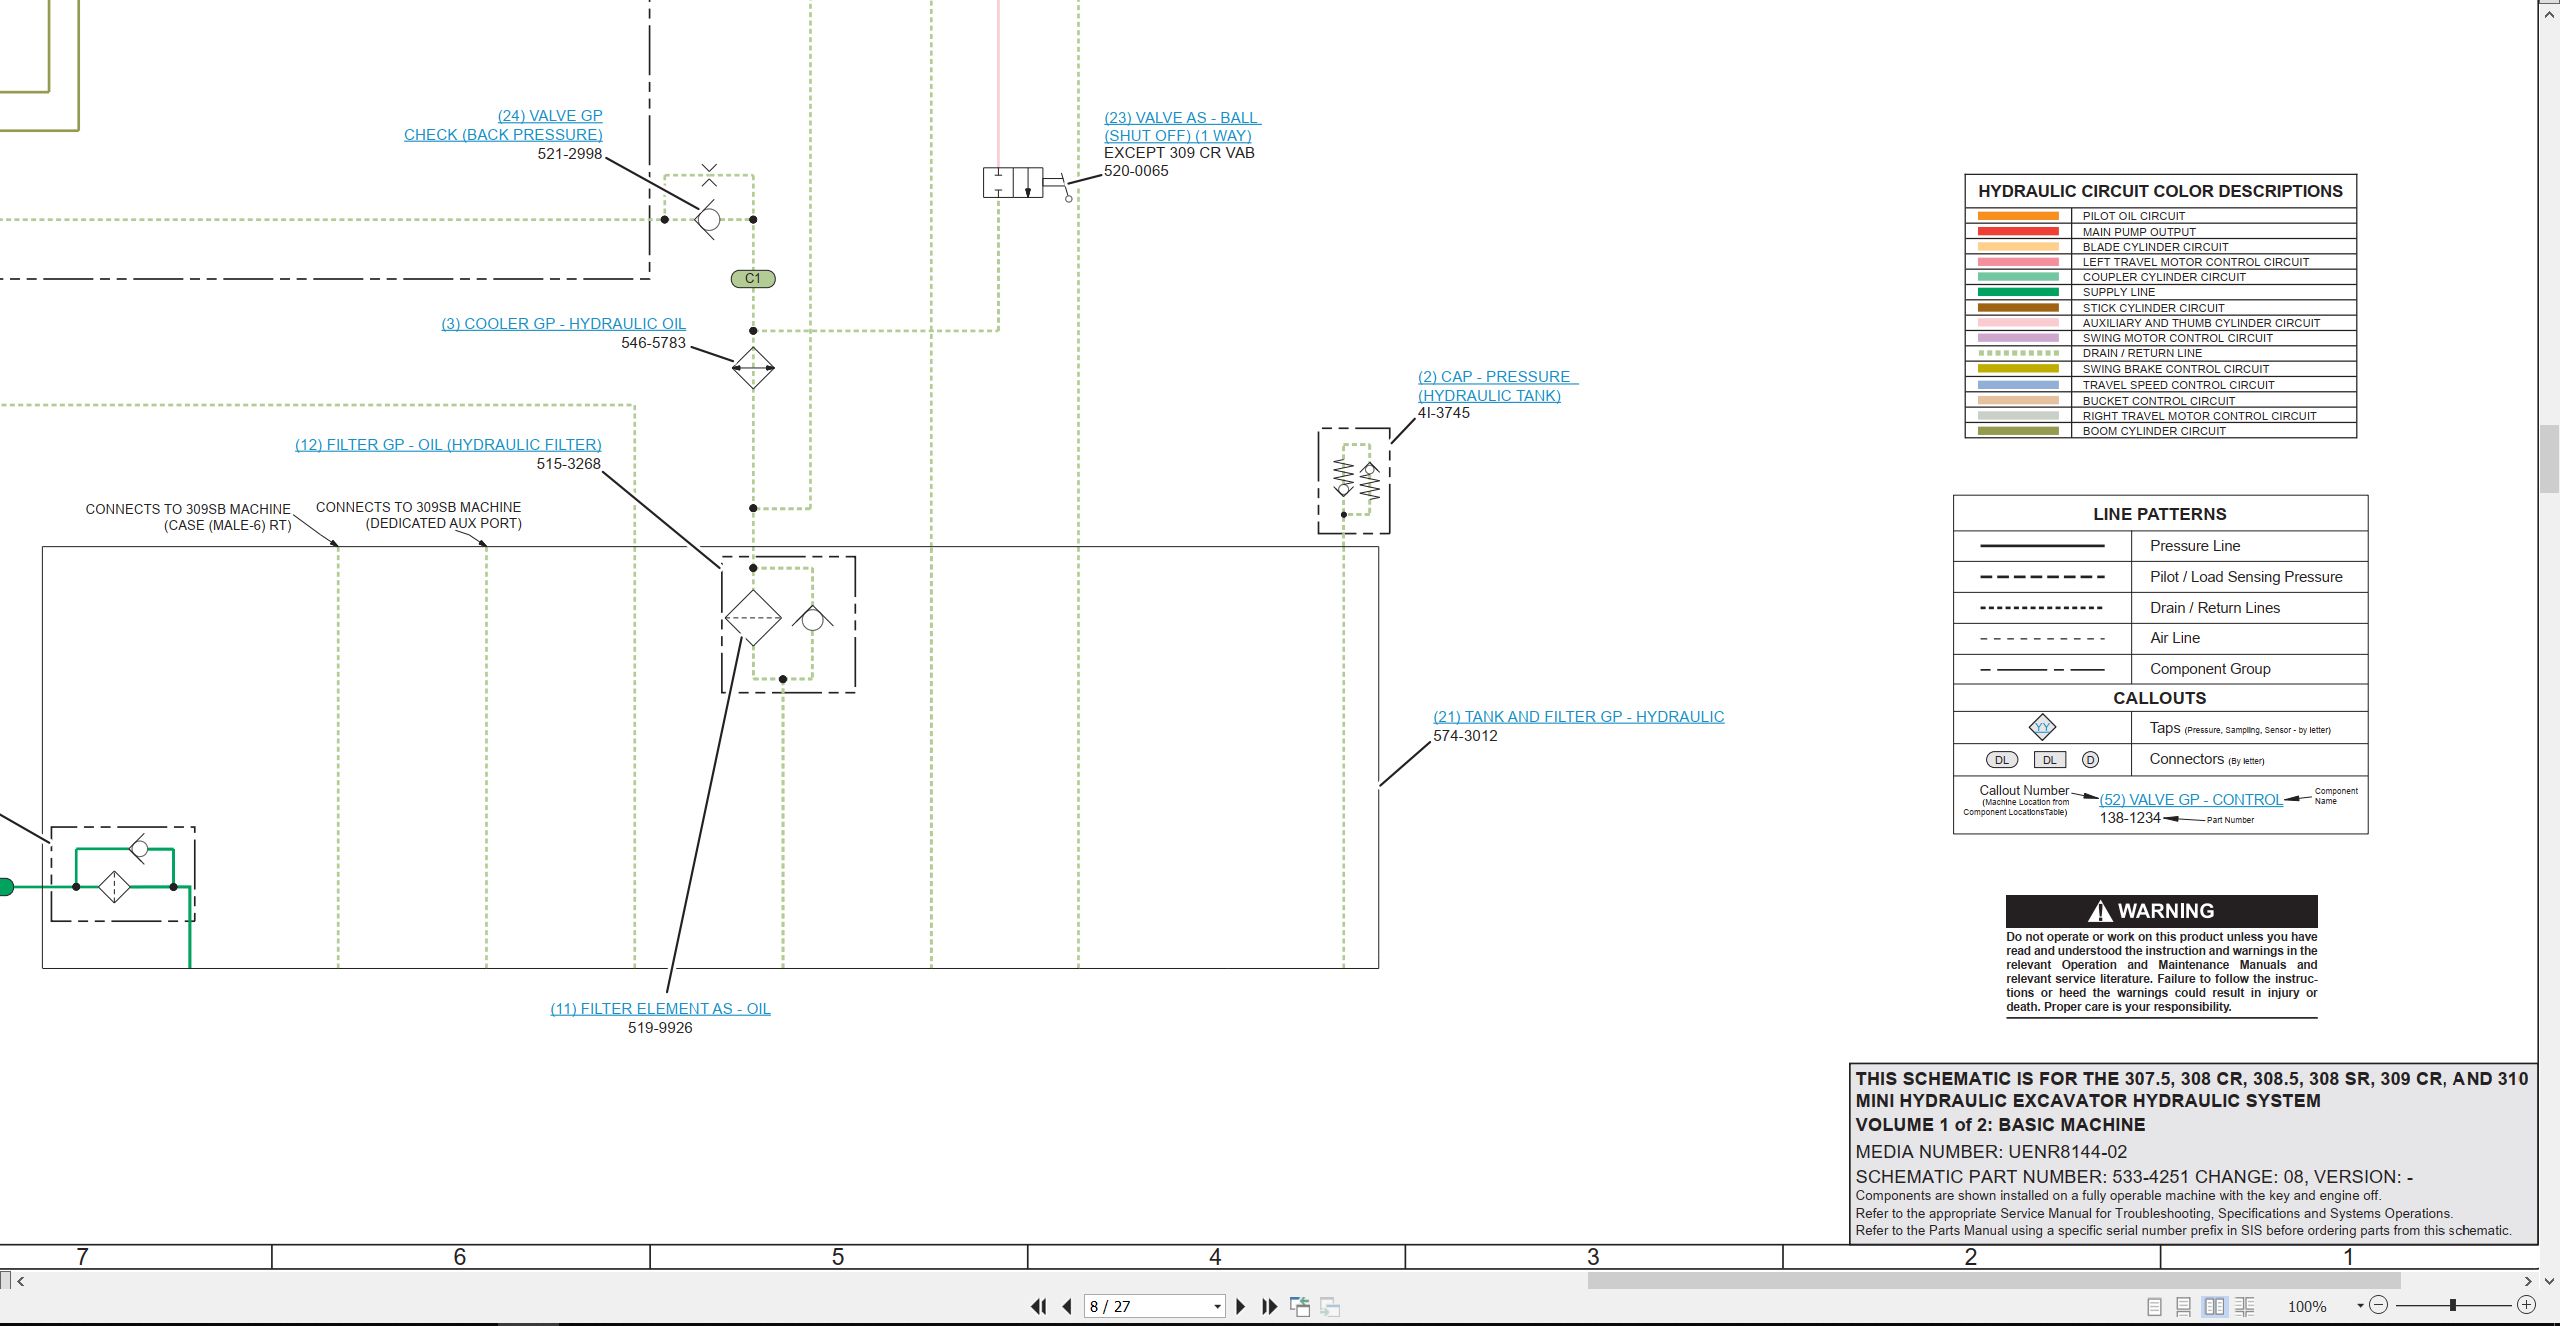Click the zoom level slider handle
The width and height of the screenshot is (2560, 1326).
coord(2452,1305)
